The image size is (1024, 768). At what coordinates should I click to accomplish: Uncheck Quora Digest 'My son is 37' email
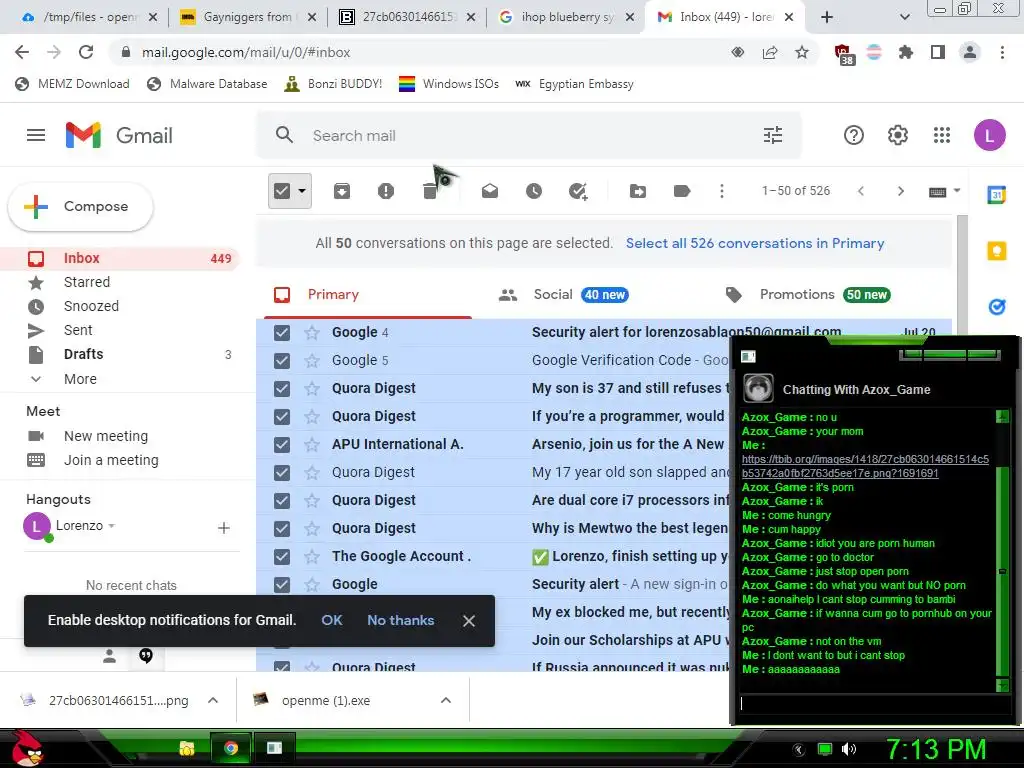pyautogui.click(x=282, y=389)
